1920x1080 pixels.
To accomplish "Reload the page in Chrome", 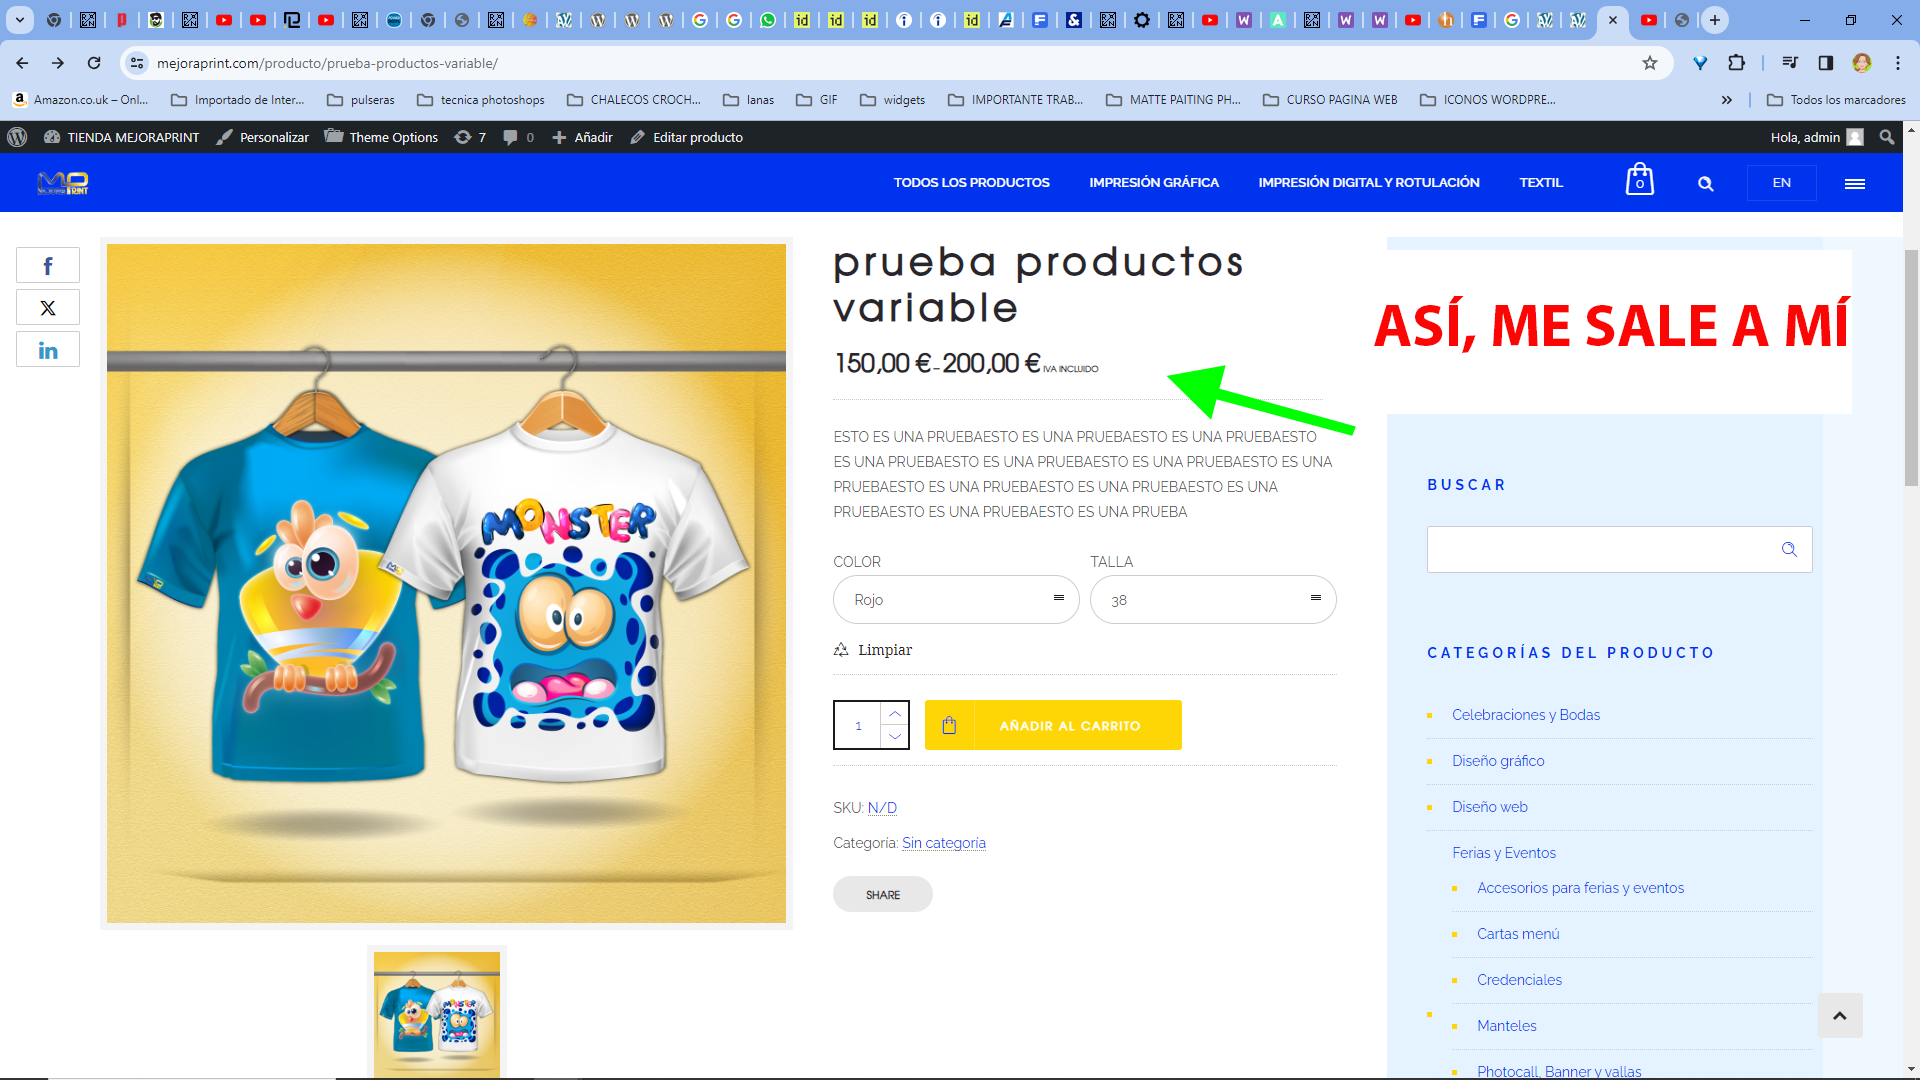I will pyautogui.click(x=94, y=63).
